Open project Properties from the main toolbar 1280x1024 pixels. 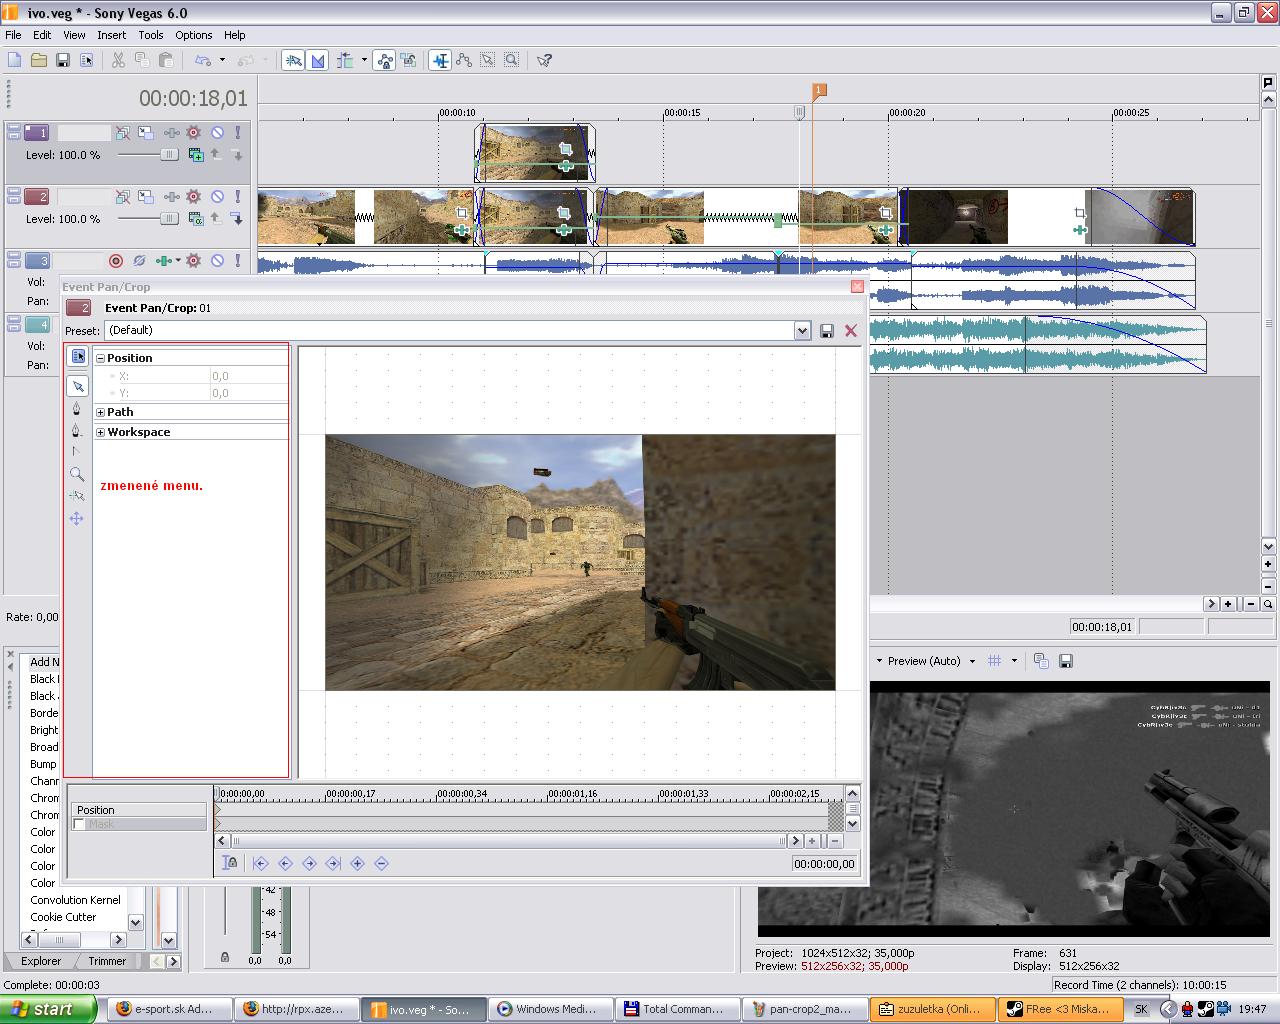pyautogui.click(x=87, y=60)
